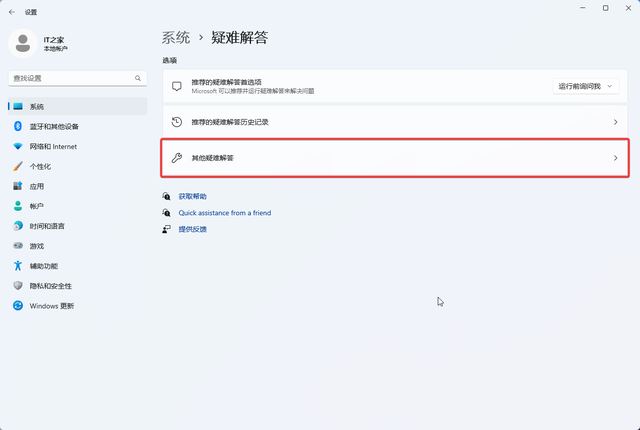Screen dimensions: 640x430
Task: Maximize the Settings window
Action: click(x=606, y=8)
